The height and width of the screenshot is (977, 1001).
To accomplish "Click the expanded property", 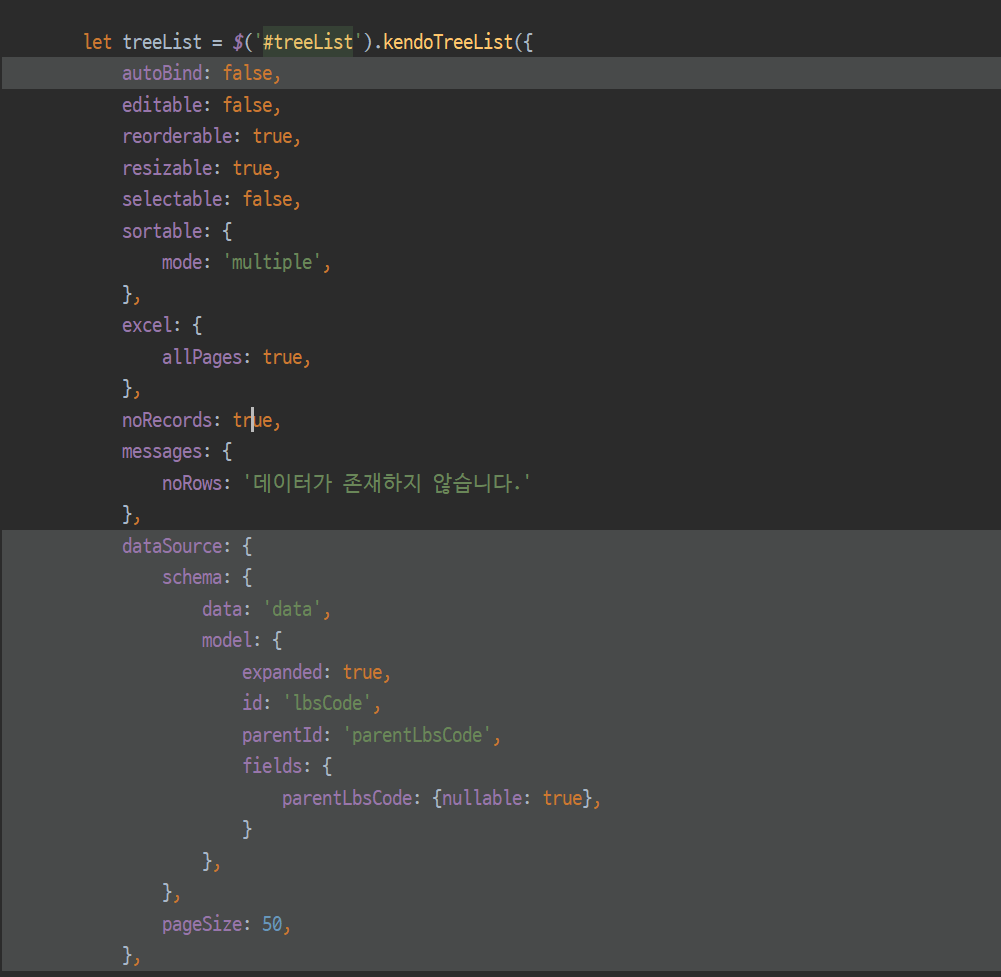I will (282, 672).
